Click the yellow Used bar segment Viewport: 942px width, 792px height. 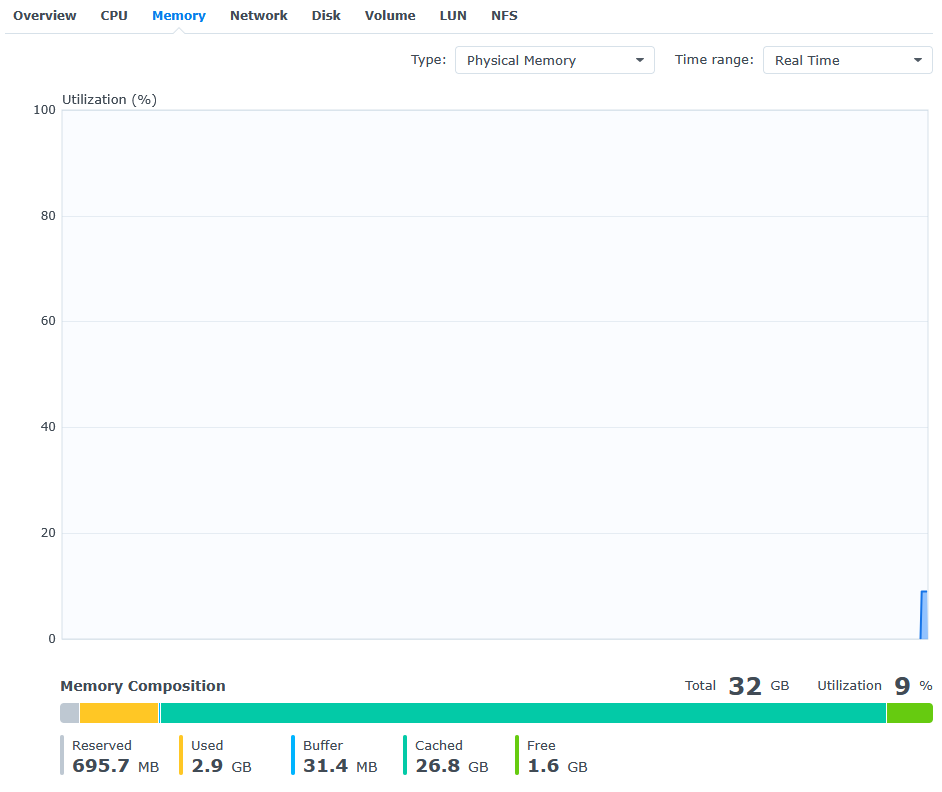pos(119,713)
